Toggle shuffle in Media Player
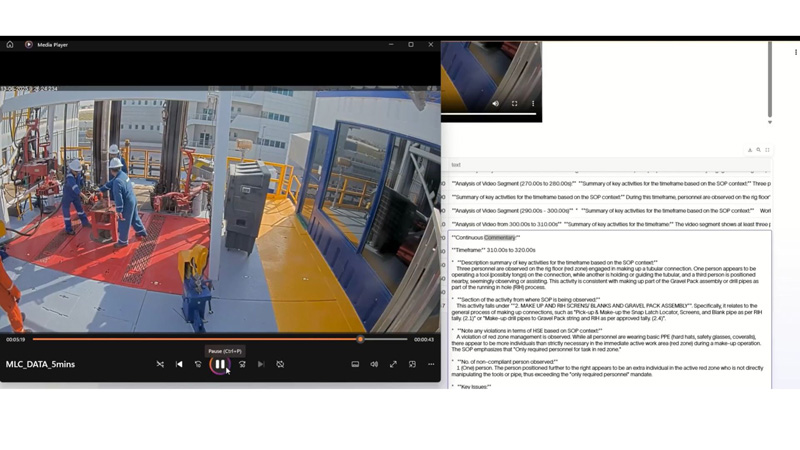Image resolution: width=800 pixels, height=450 pixels. 160,364
